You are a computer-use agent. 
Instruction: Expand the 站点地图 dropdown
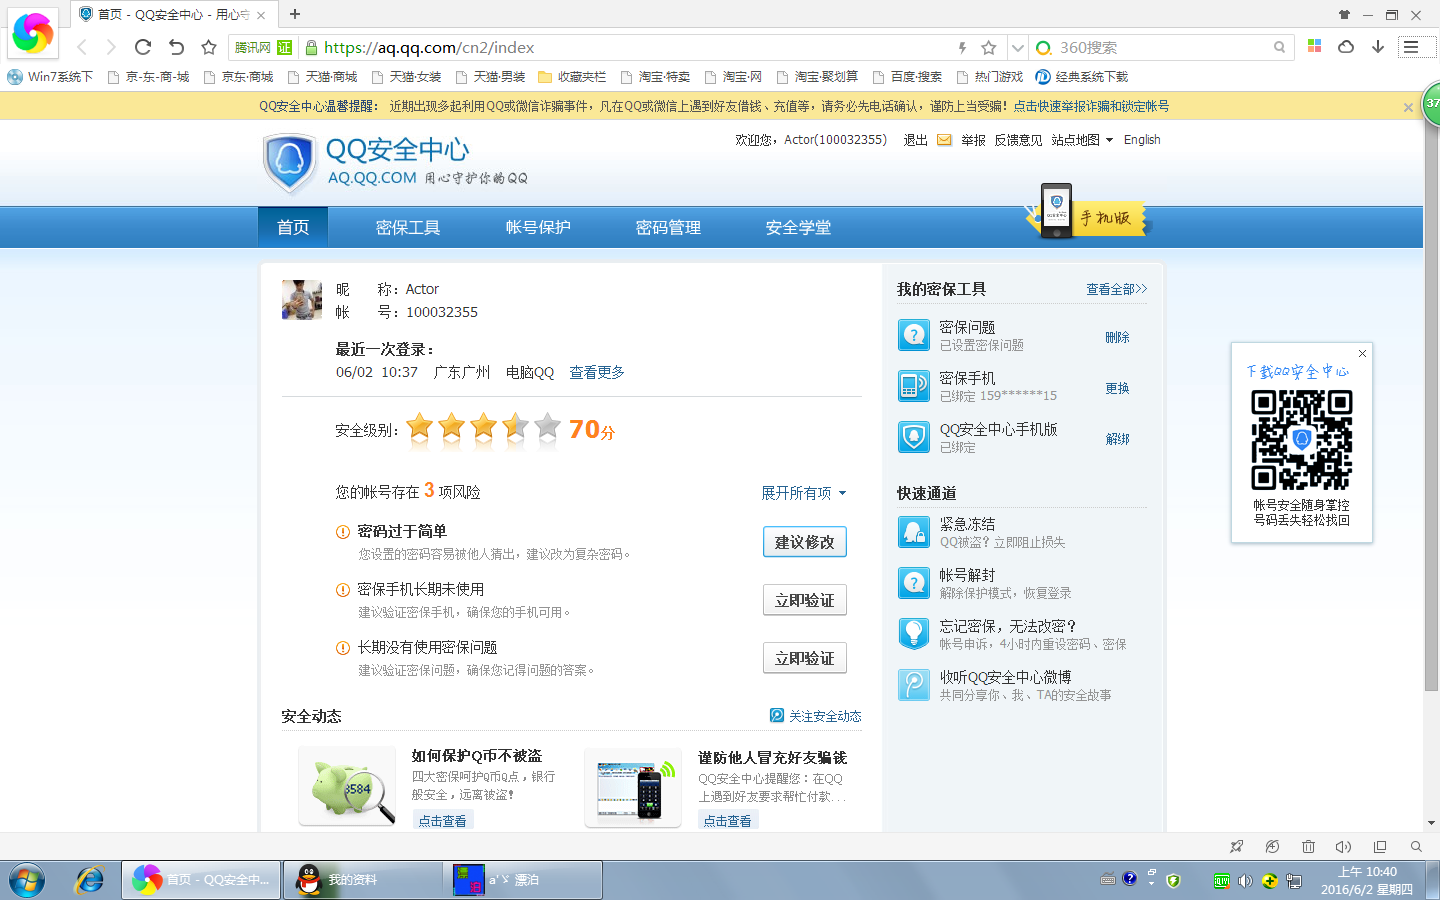1082,140
